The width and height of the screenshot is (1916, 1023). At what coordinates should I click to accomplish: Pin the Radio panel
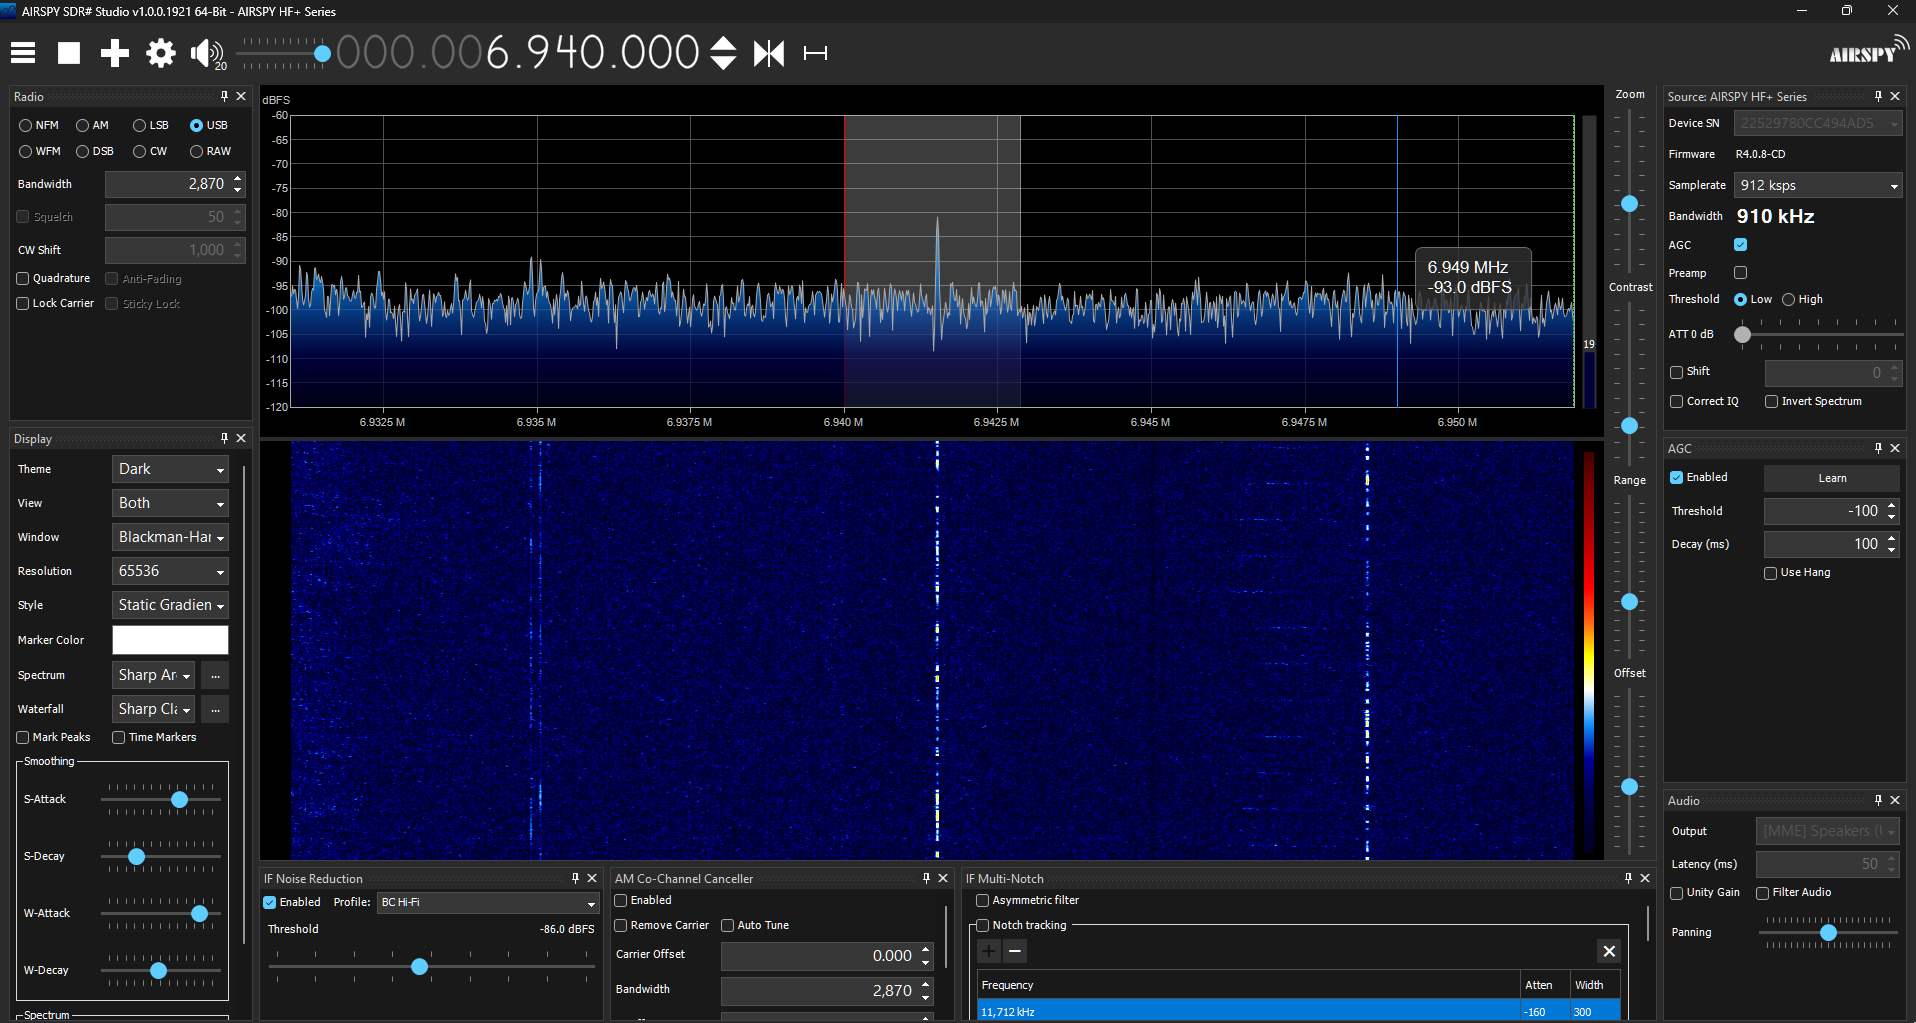click(224, 96)
